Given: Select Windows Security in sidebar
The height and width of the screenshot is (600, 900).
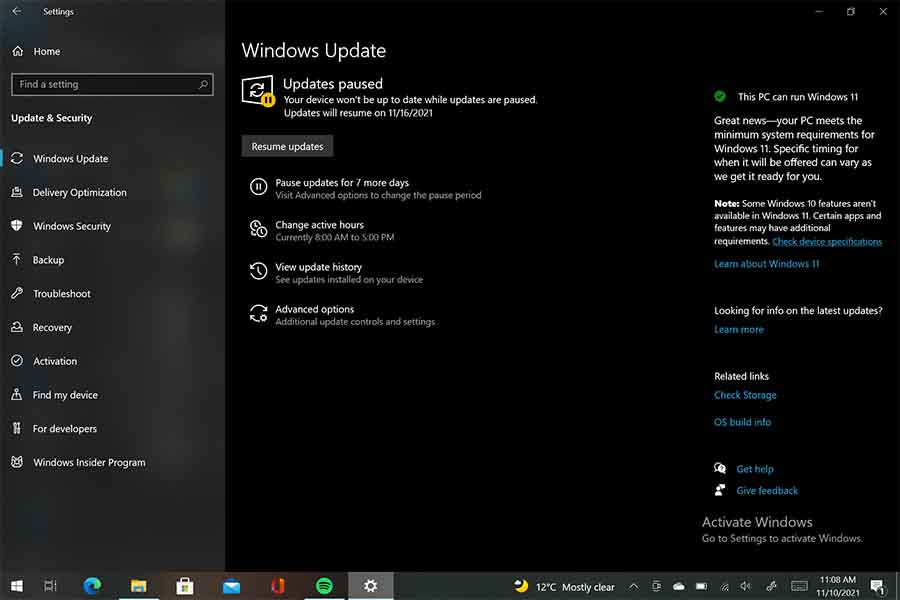Looking at the screenshot, I should click(72, 226).
